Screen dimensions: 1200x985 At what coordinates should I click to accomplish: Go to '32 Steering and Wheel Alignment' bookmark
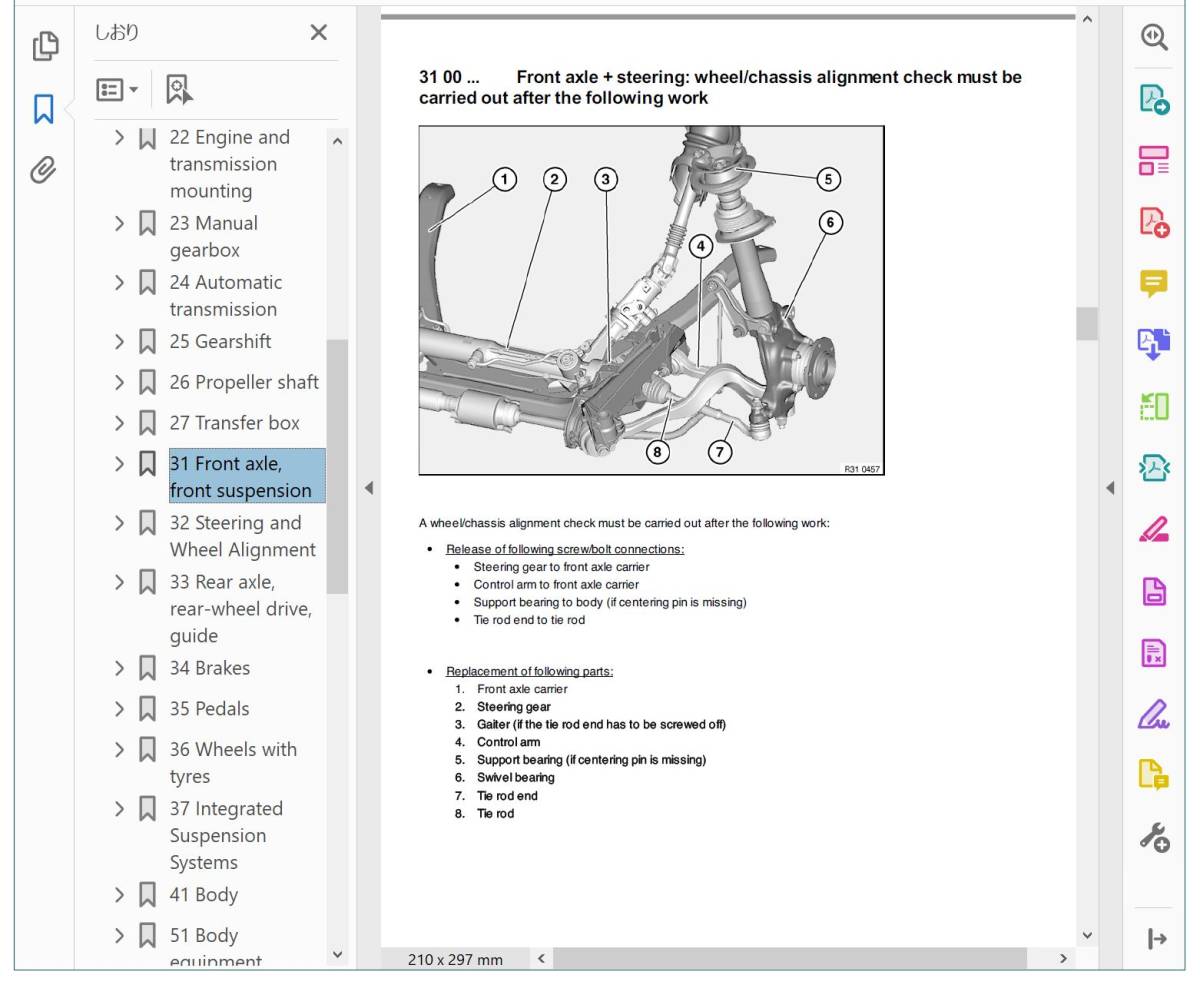tap(242, 536)
